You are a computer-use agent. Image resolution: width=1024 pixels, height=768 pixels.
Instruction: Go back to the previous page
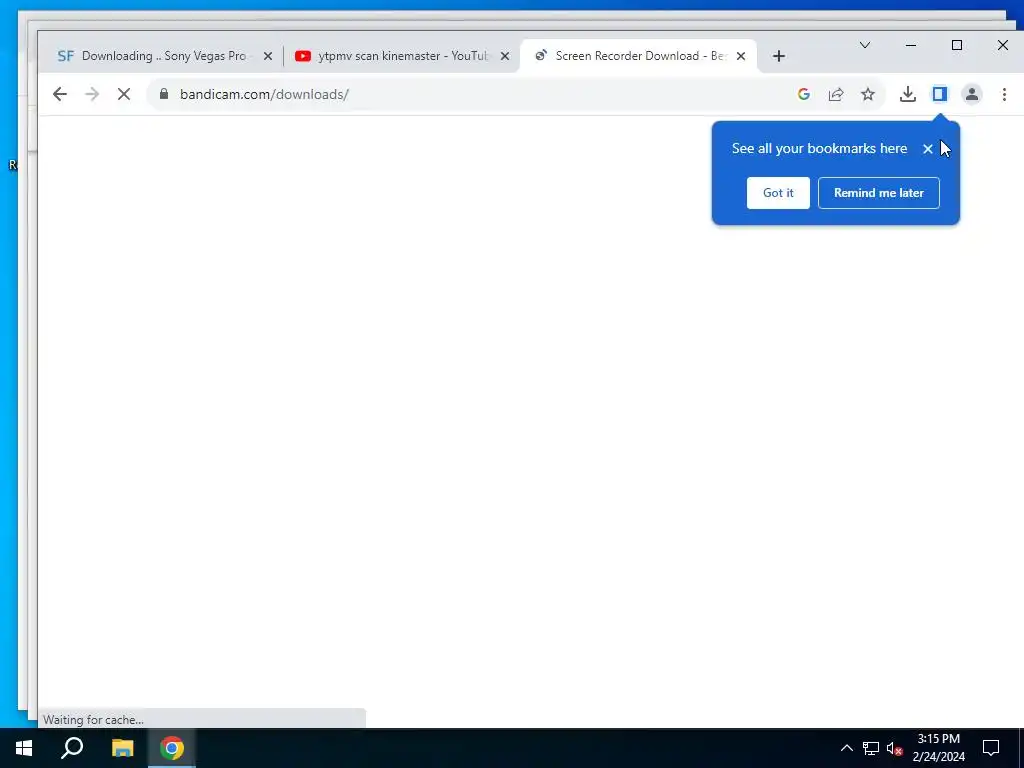(59, 94)
